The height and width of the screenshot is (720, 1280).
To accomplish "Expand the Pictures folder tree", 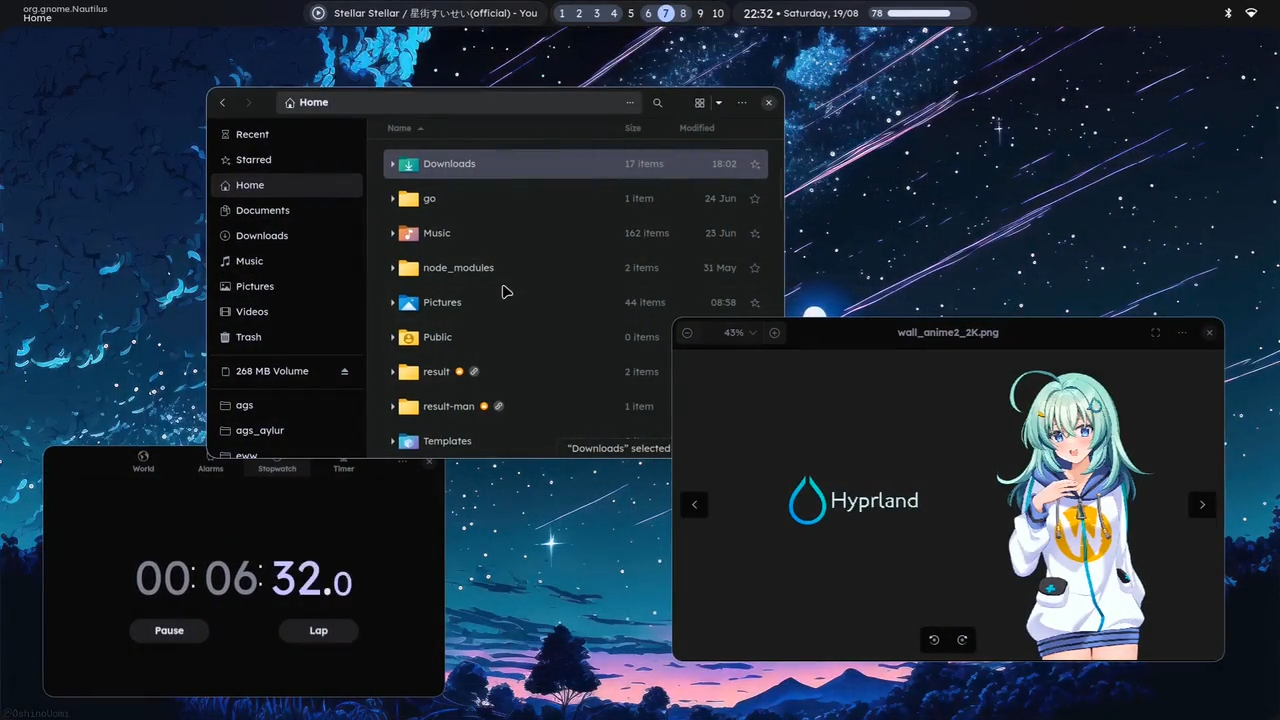I will 393,303.
